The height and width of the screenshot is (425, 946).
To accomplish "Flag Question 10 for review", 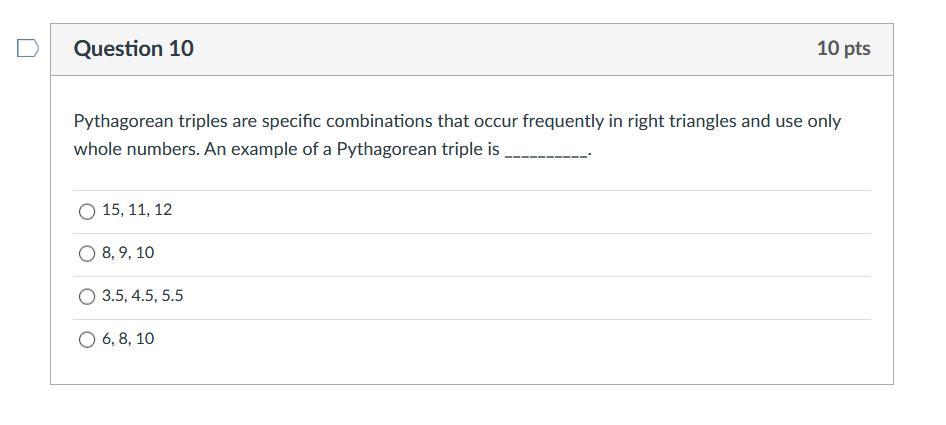I will coord(28,49).
